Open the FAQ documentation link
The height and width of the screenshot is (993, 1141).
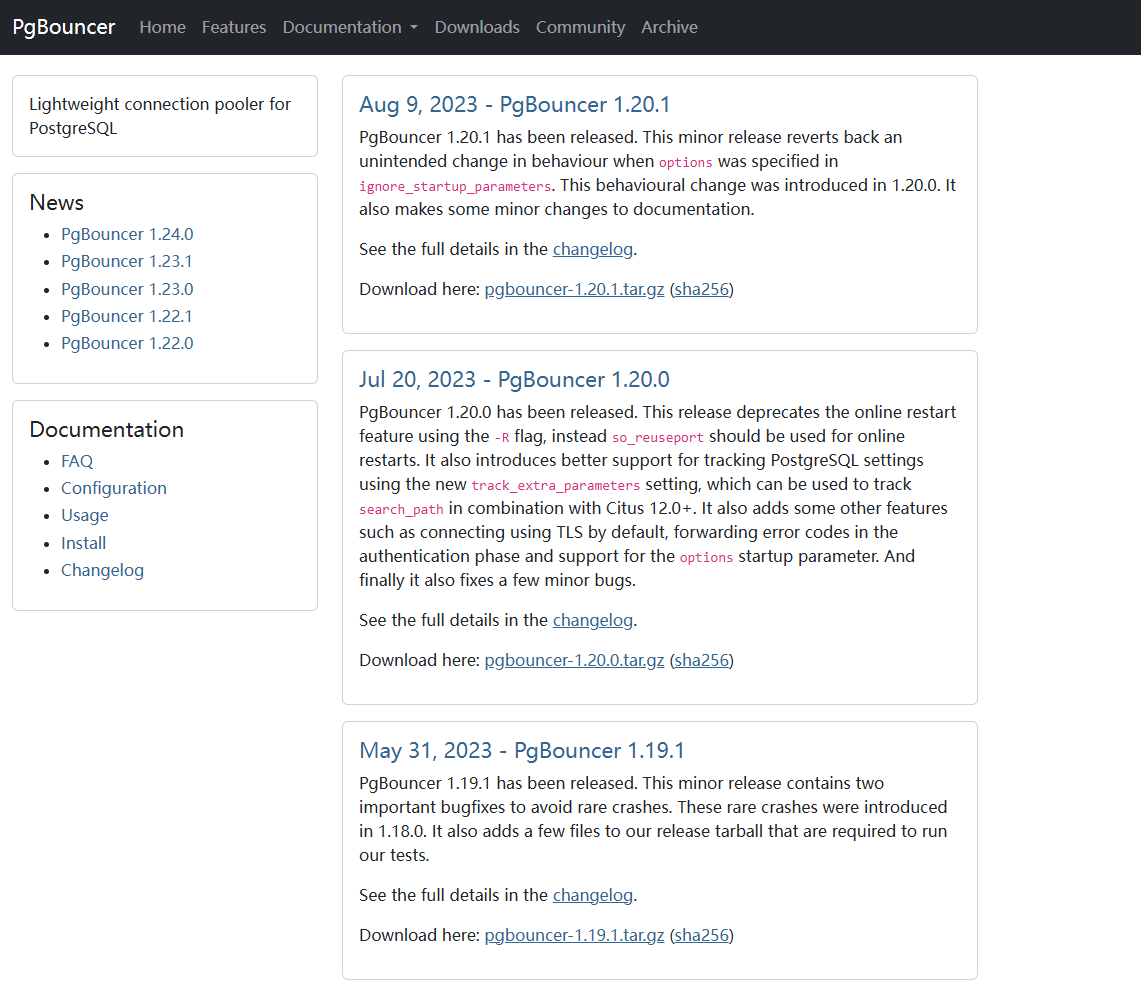[77, 461]
